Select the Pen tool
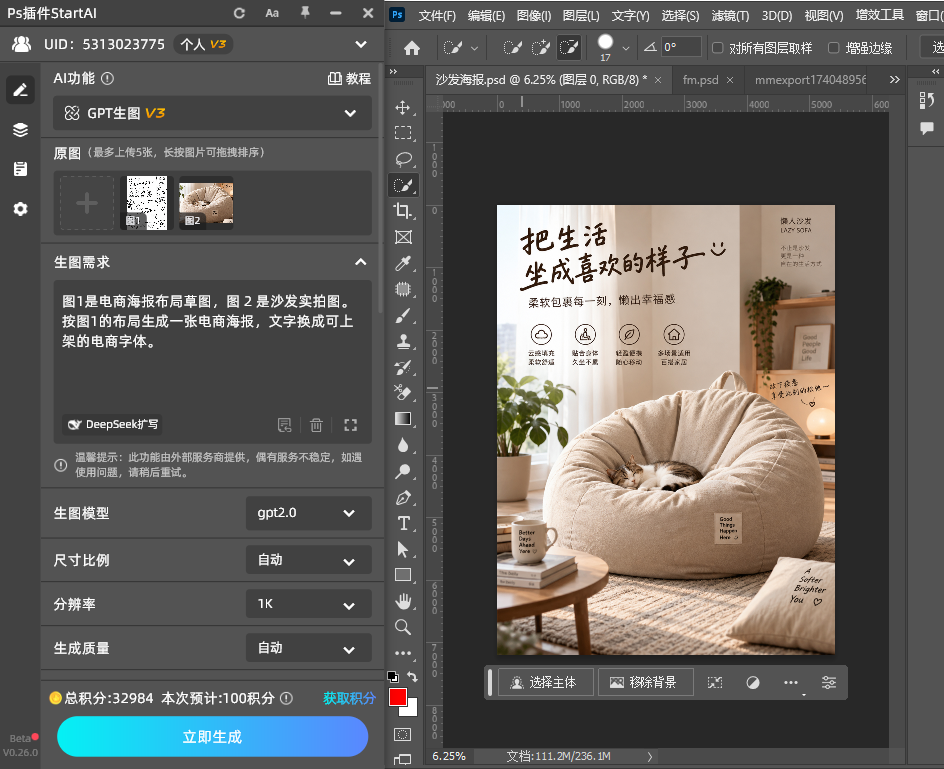Image resolution: width=944 pixels, height=769 pixels. (403, 497)
